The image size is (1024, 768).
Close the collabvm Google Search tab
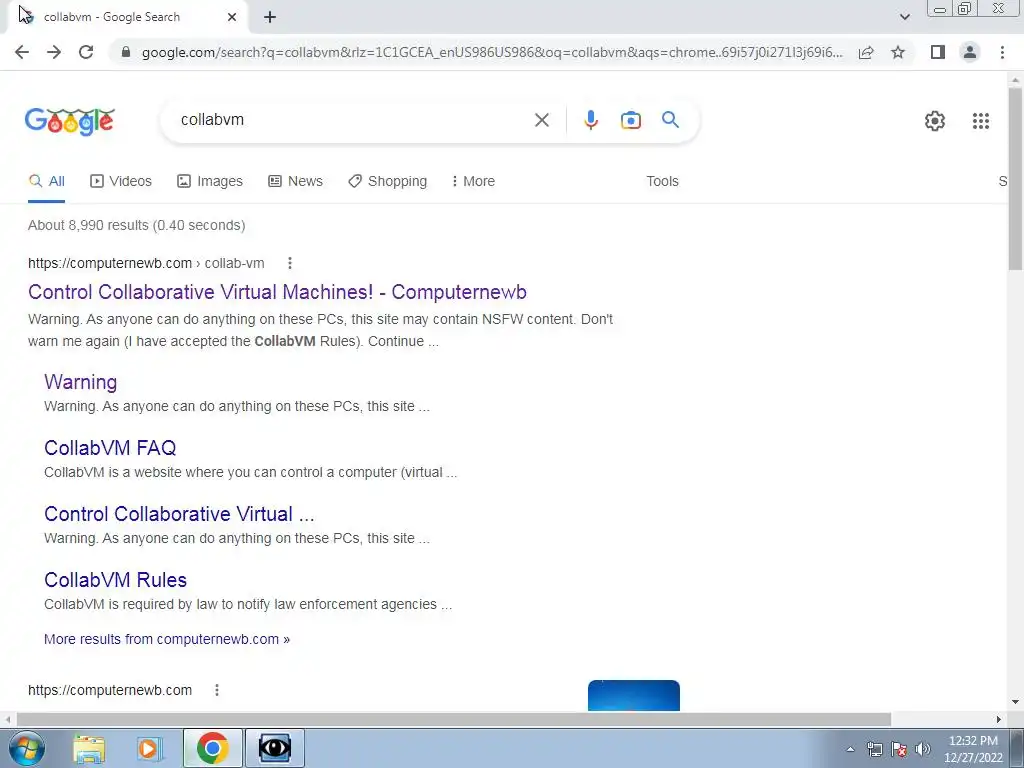coord(232,17)
